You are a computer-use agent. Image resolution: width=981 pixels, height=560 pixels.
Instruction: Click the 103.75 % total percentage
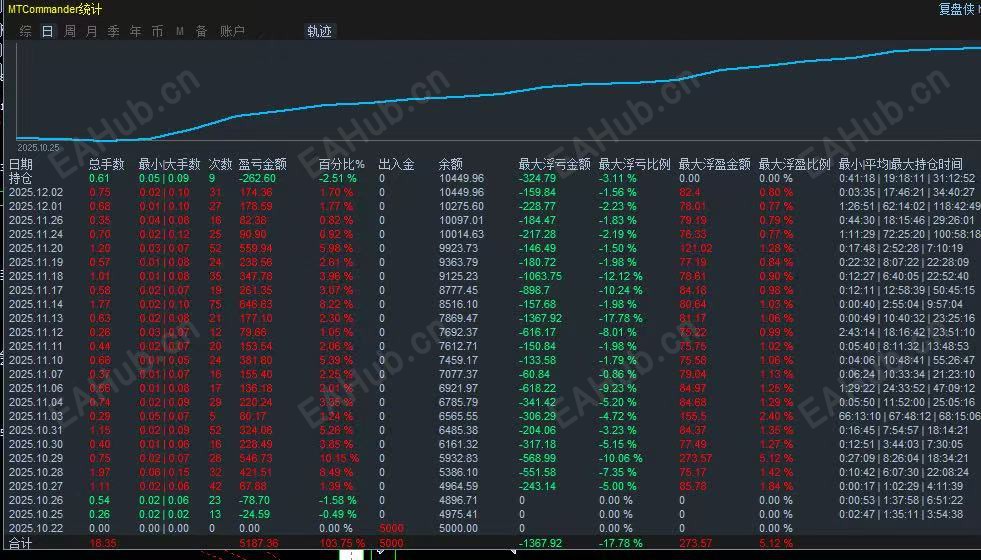tap(340, 543)
